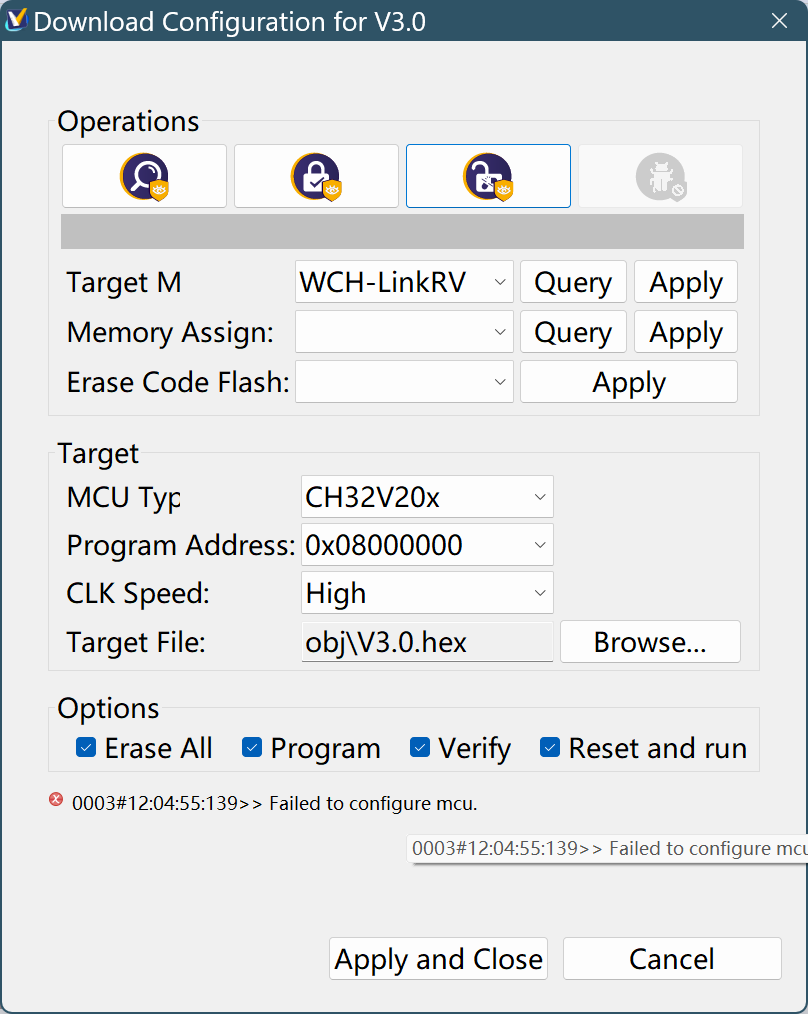This screenshot has width=808, height=1014.
Task: Open the WCH-LinkRV target mode dropdown
Action: click(x=404, y=283)
